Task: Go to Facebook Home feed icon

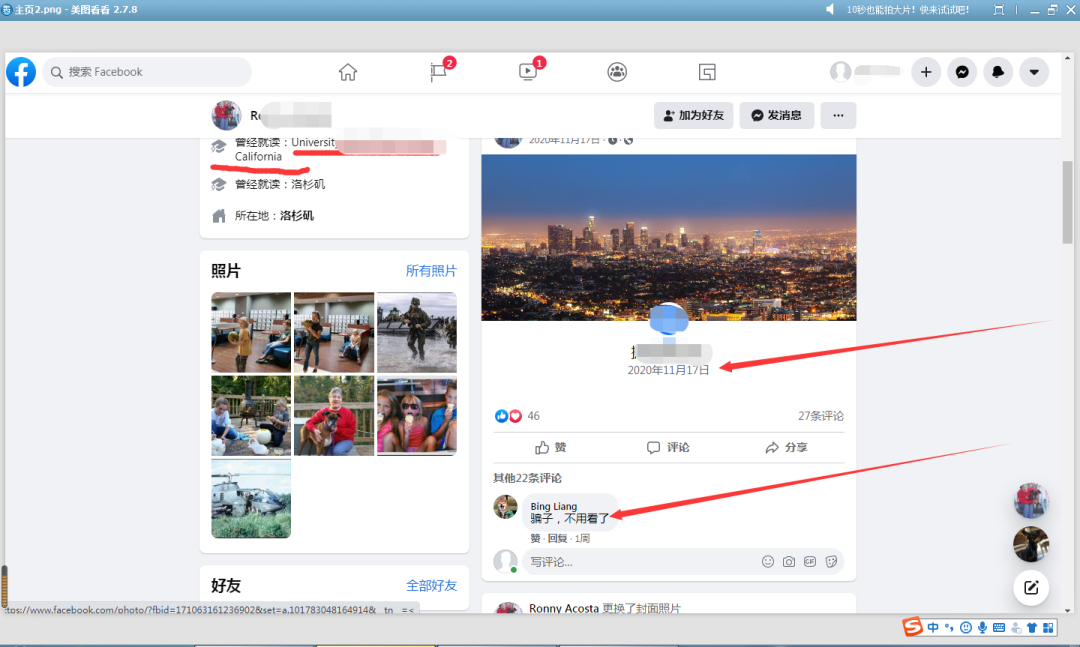Action: [x=347, y=72]
